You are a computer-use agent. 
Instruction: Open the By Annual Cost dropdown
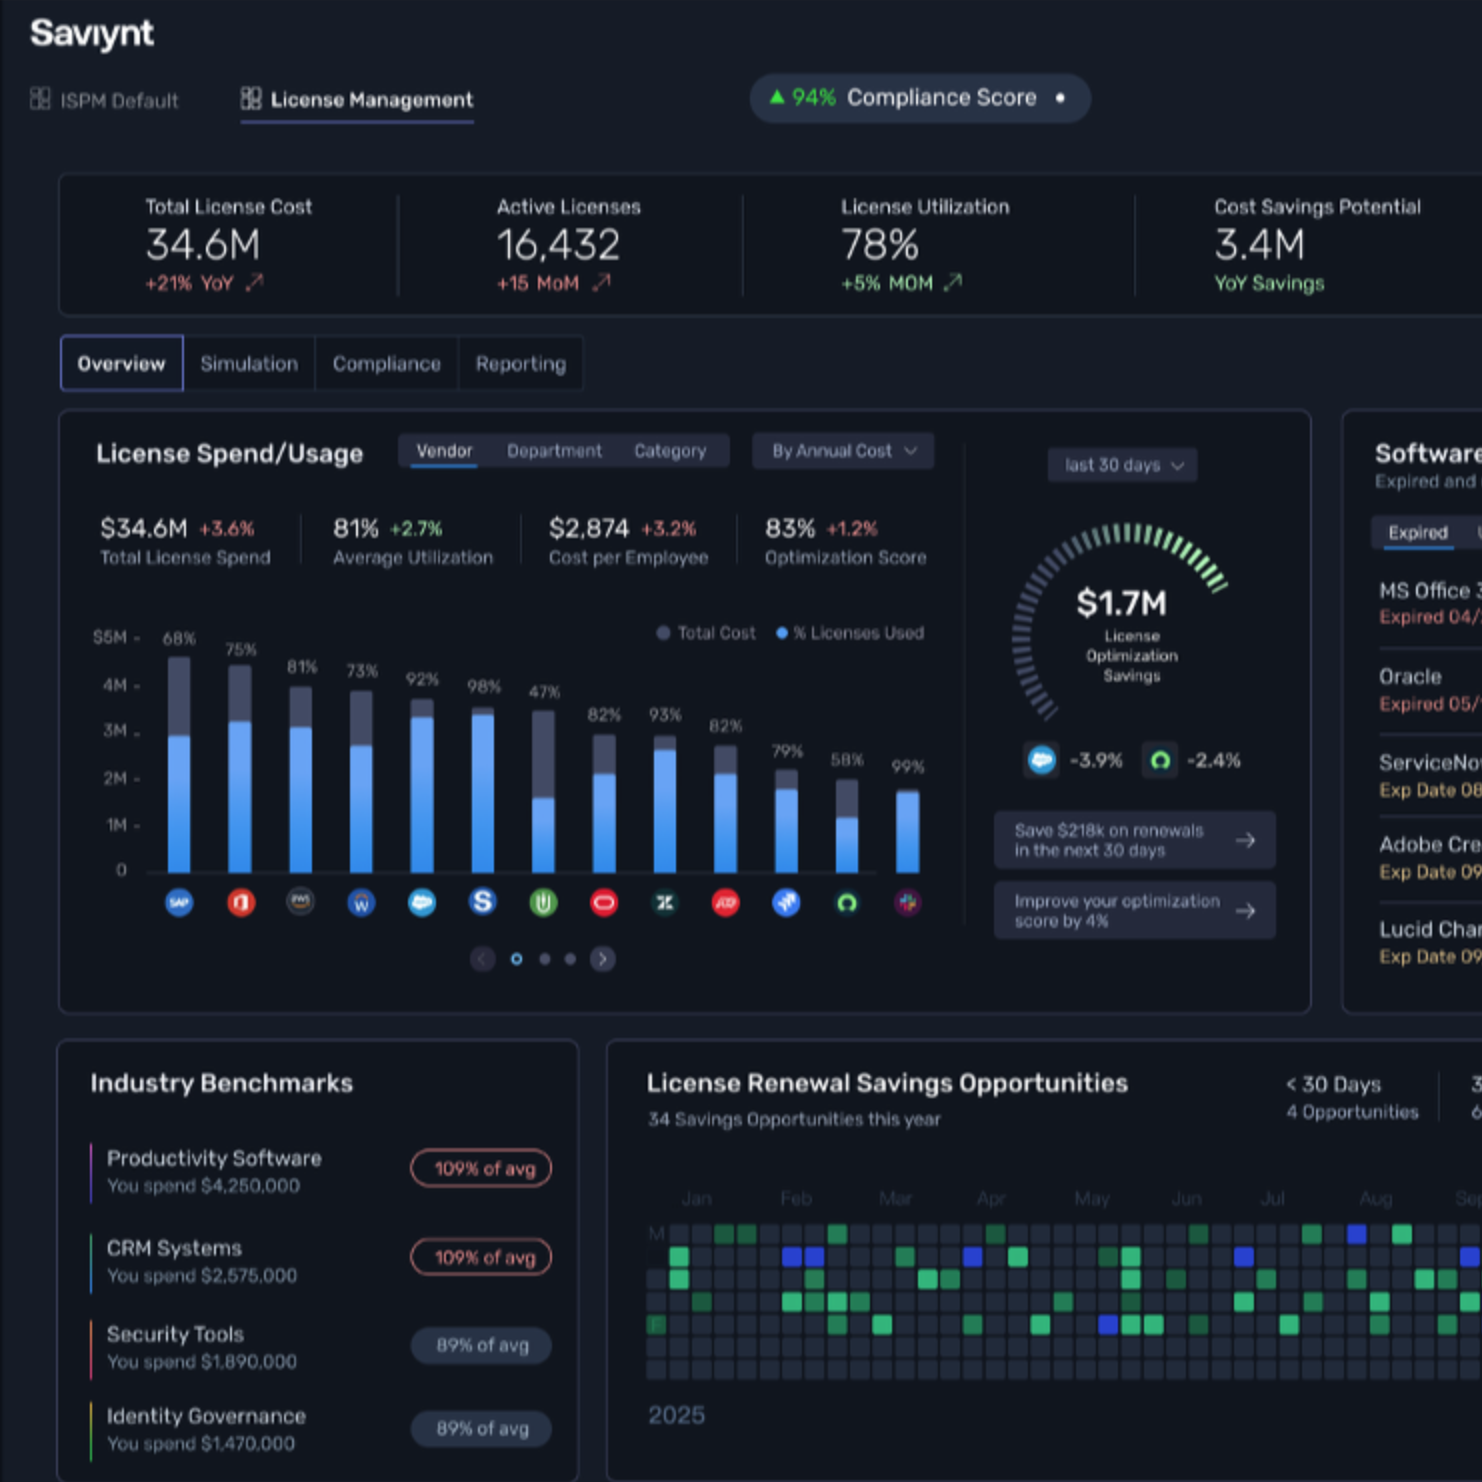pyautogui.click(x=844, y=451)
